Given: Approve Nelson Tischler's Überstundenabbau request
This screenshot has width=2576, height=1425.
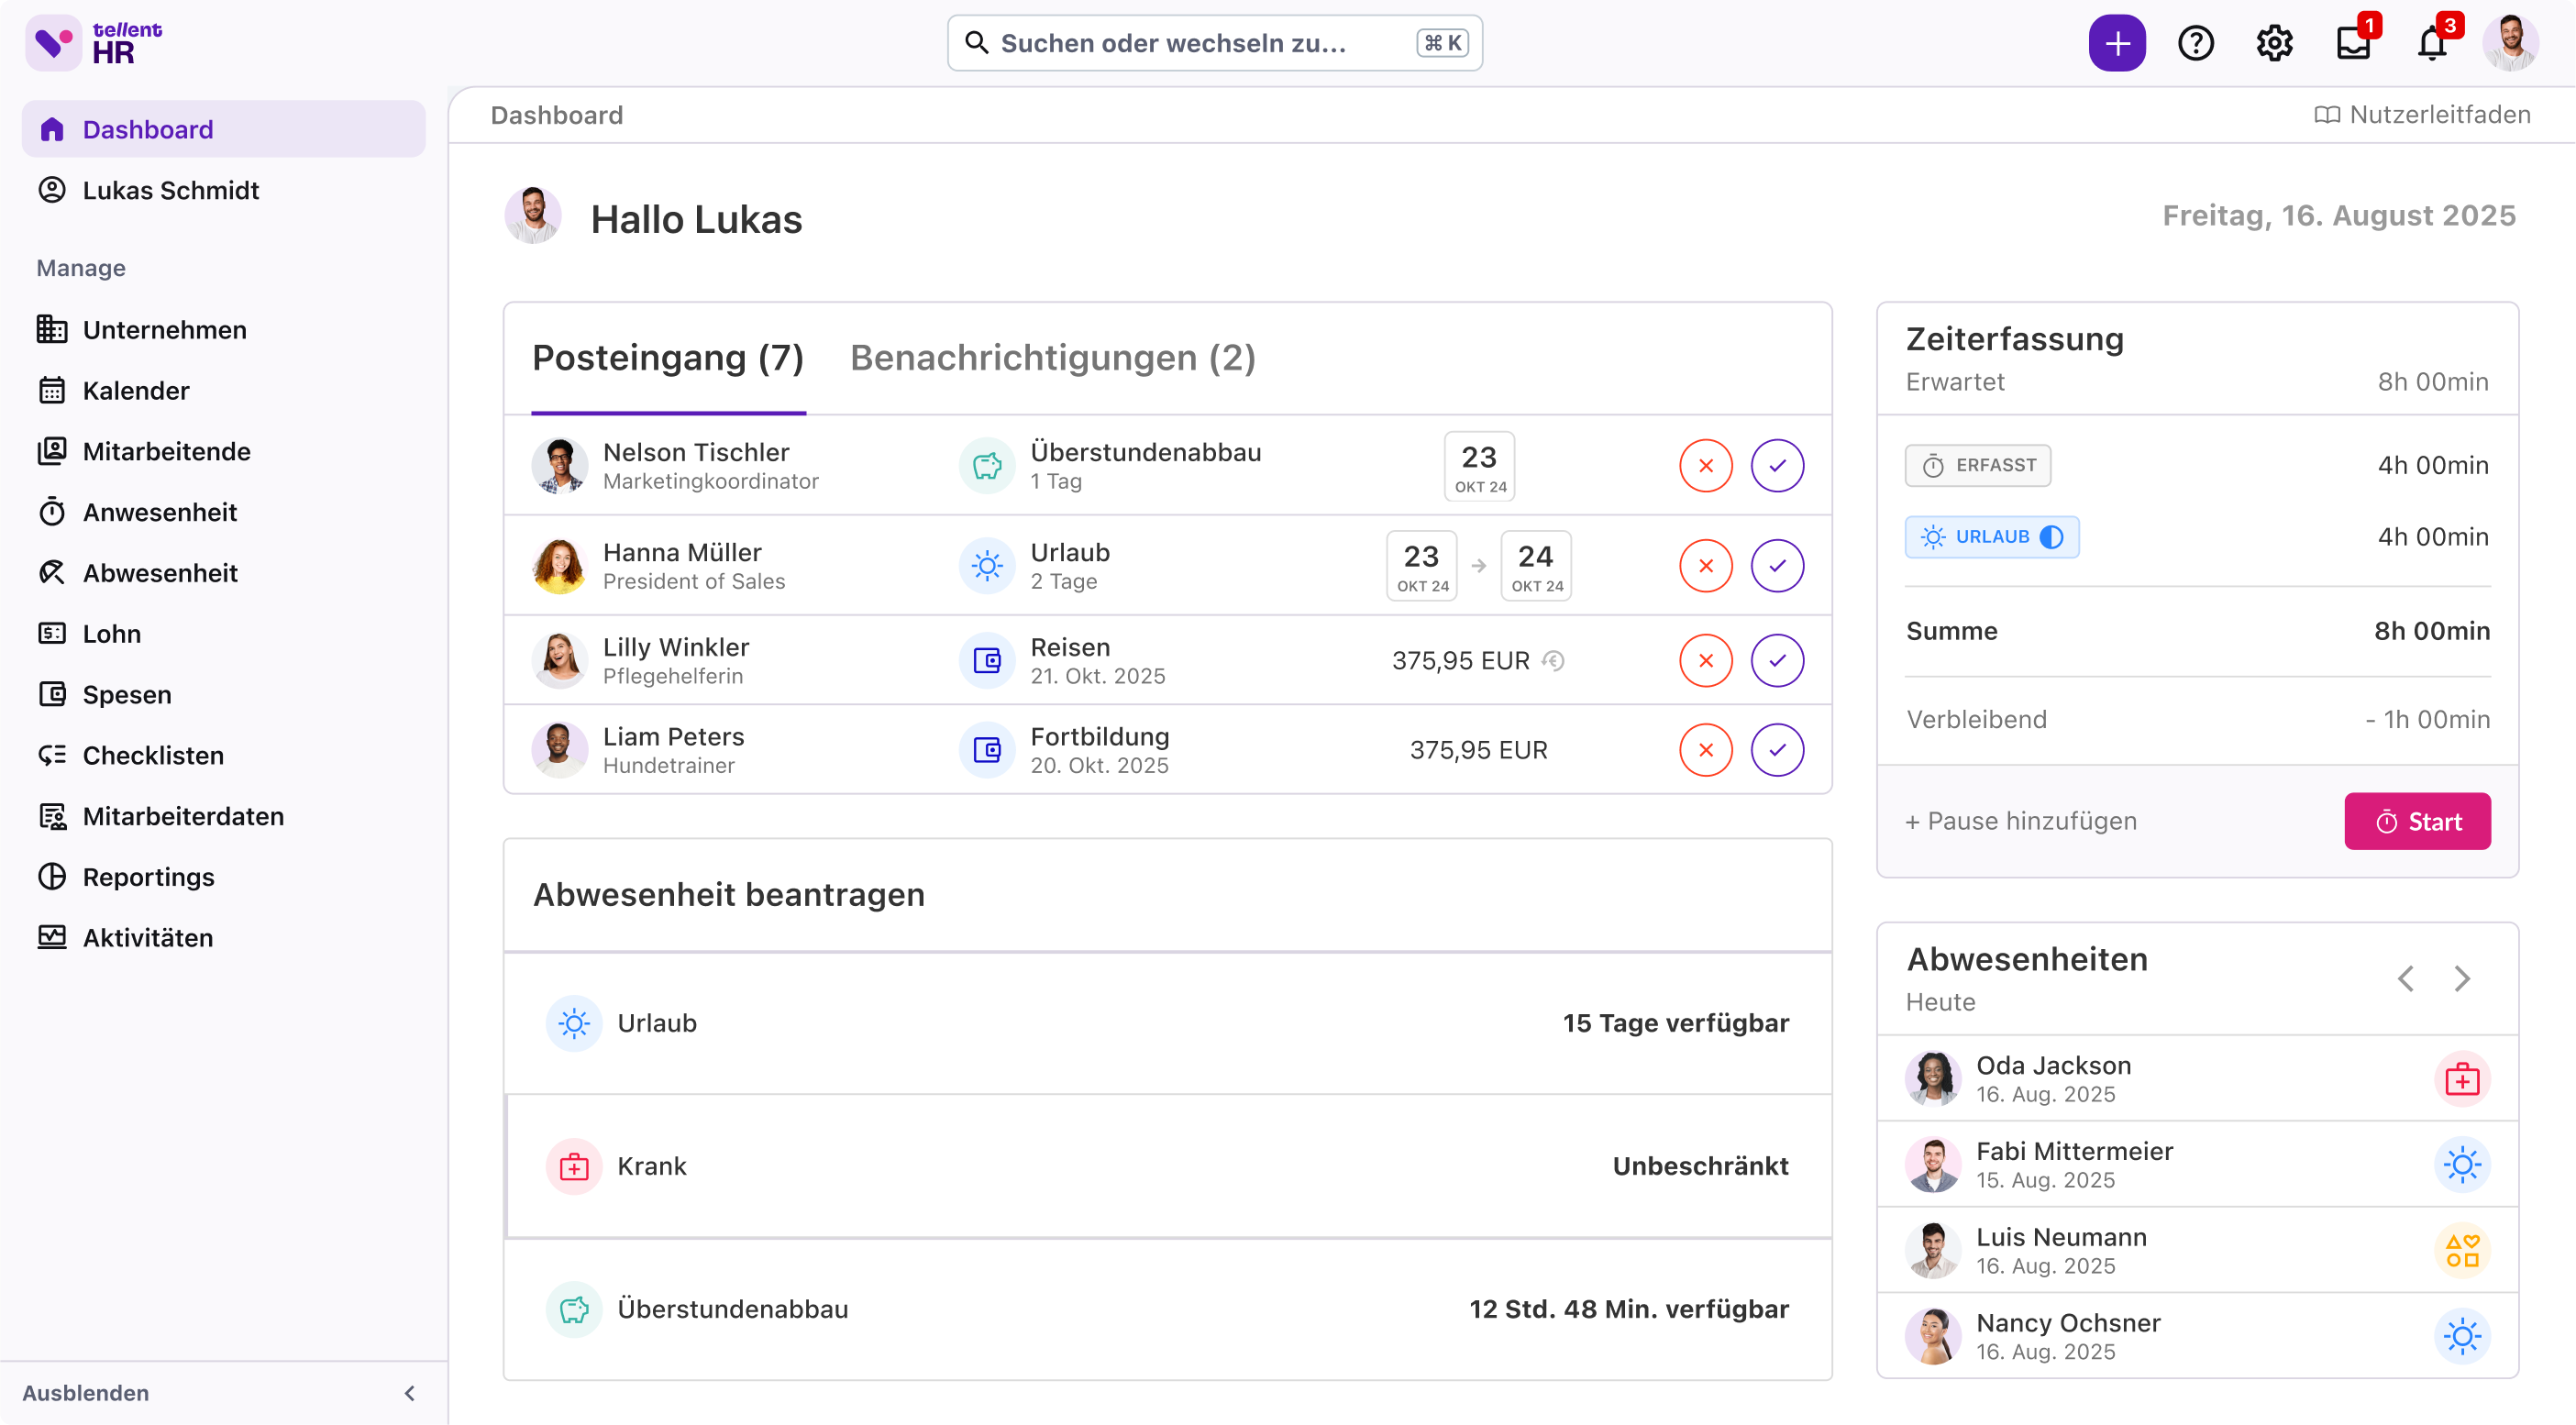Looking at the screenshot, I should [x=1778, y=465].
